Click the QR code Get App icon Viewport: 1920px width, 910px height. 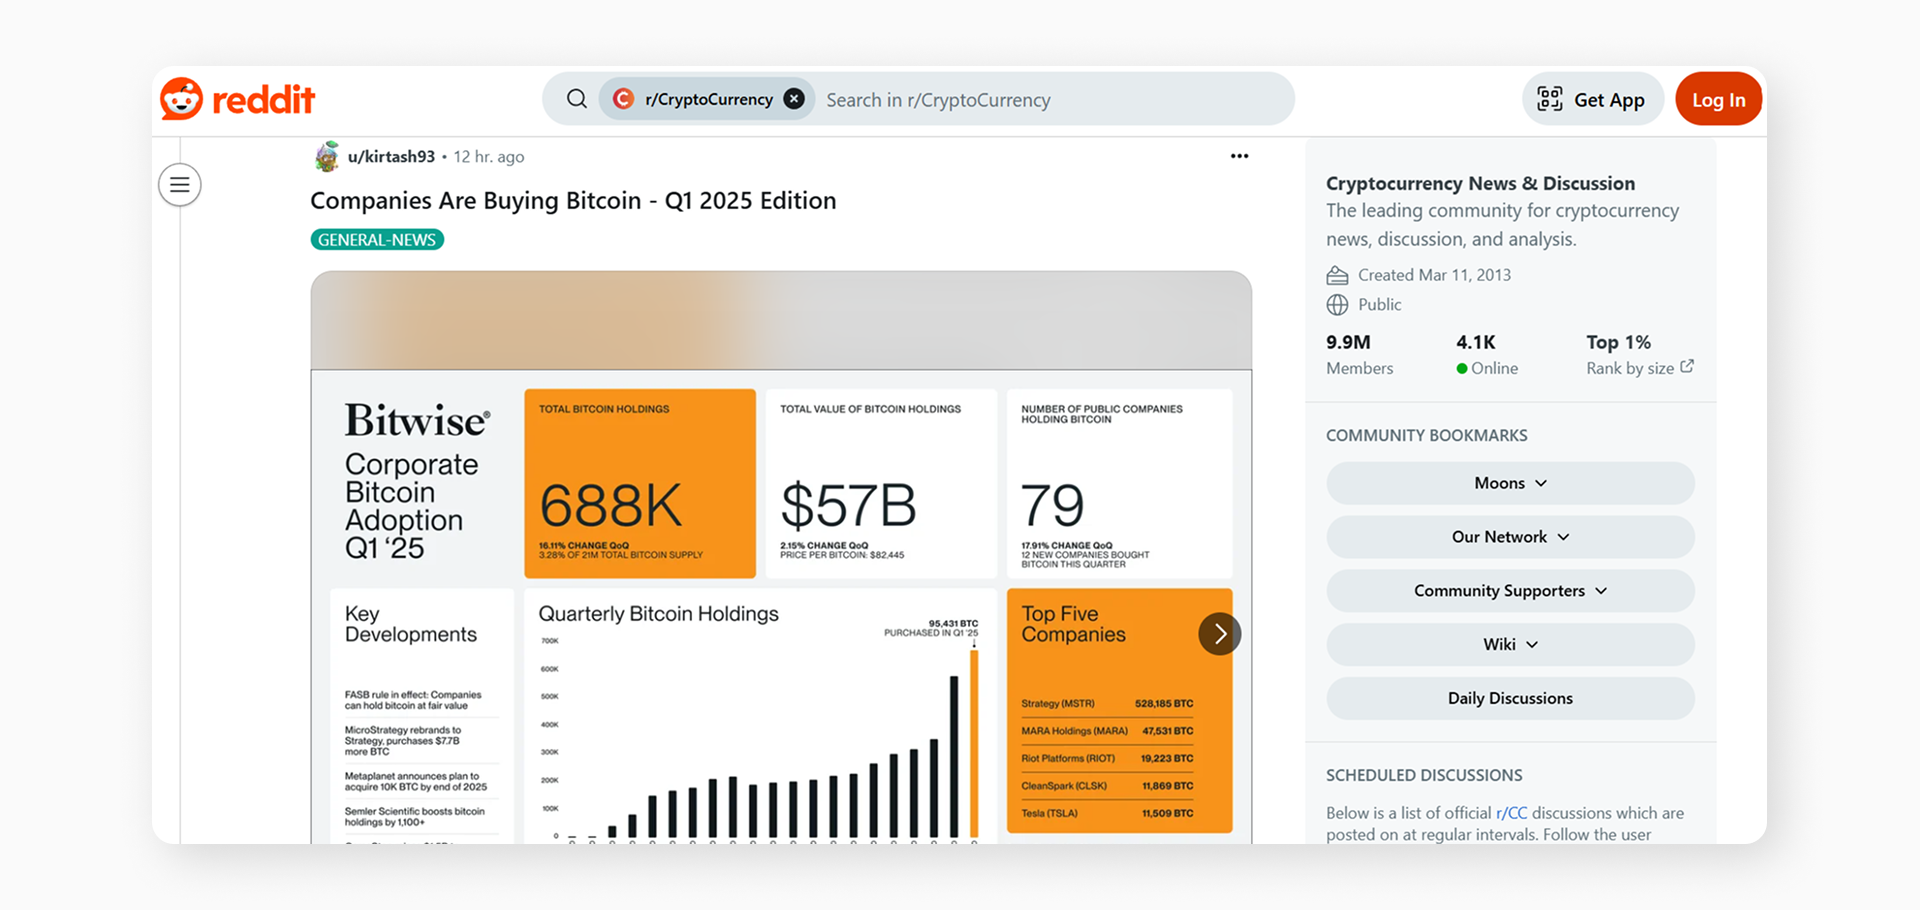tap(1550, 99)
